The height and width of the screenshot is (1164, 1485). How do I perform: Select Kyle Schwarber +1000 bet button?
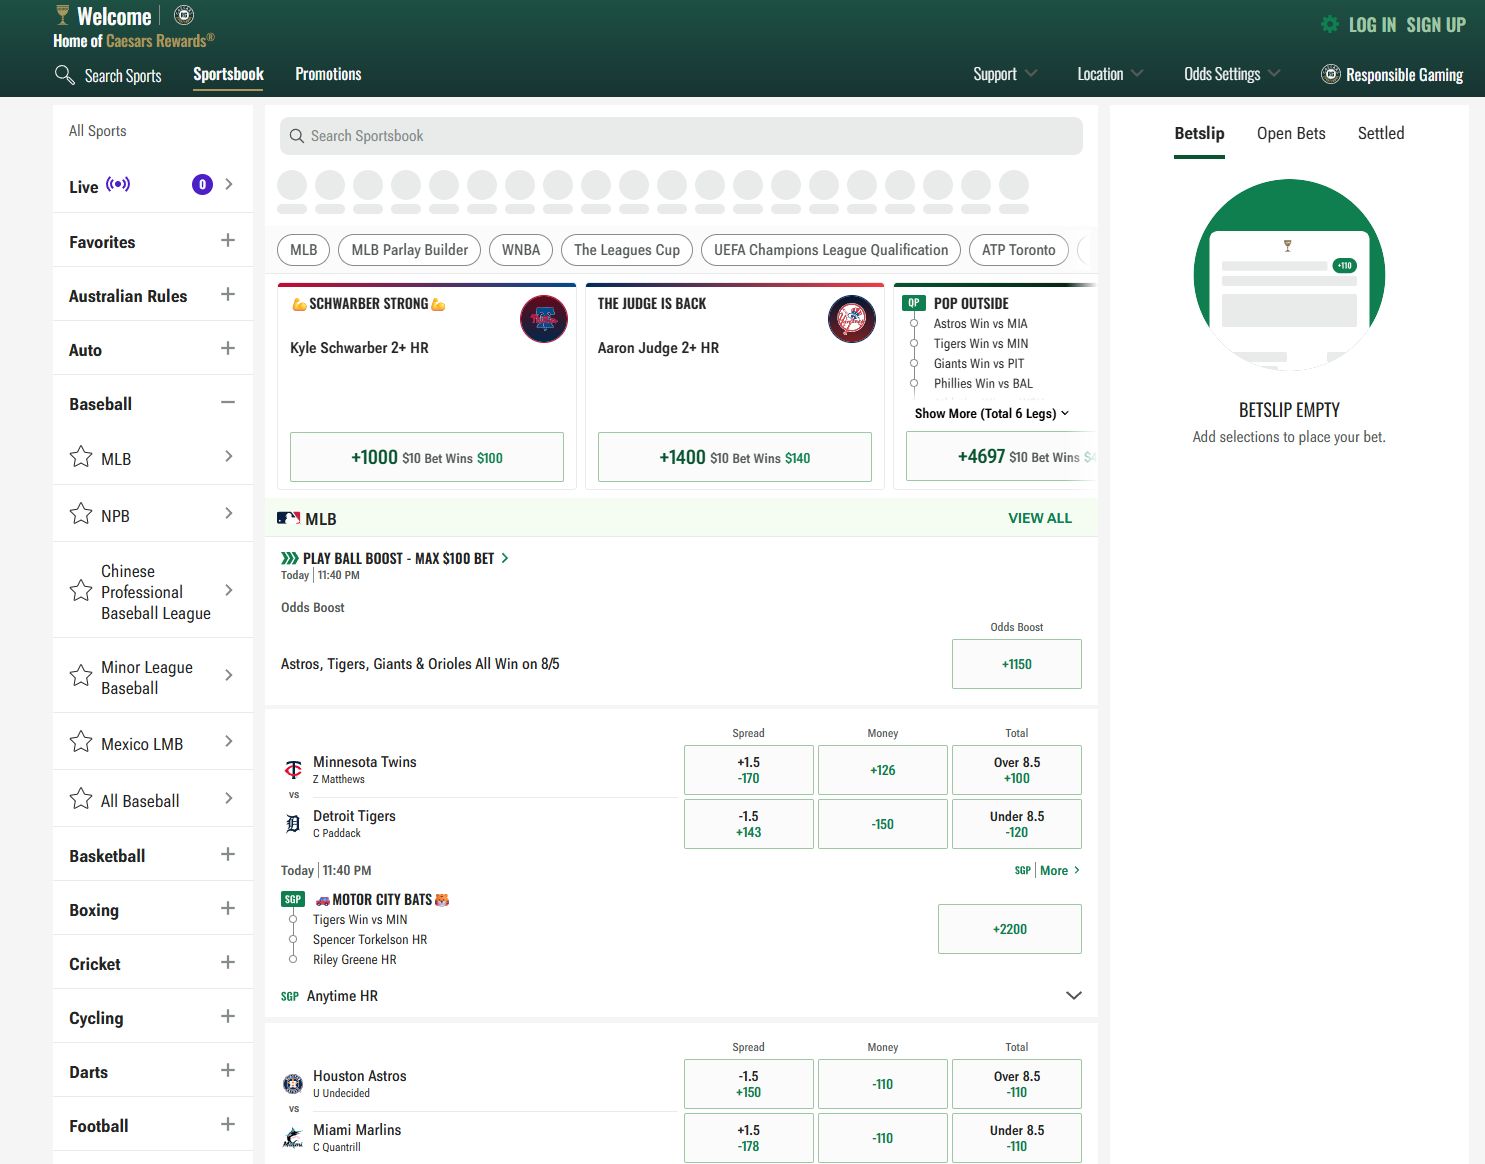[427, 457]
